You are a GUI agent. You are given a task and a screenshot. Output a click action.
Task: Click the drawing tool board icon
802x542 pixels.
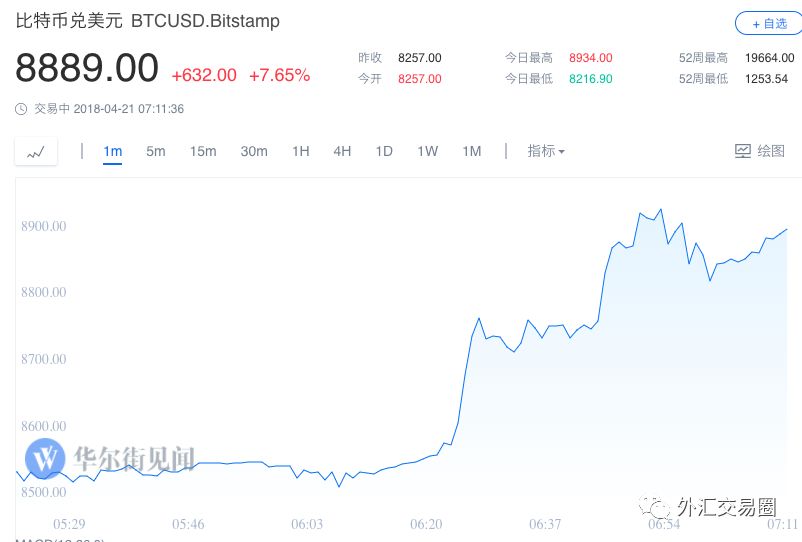click(x=743, y=151)
